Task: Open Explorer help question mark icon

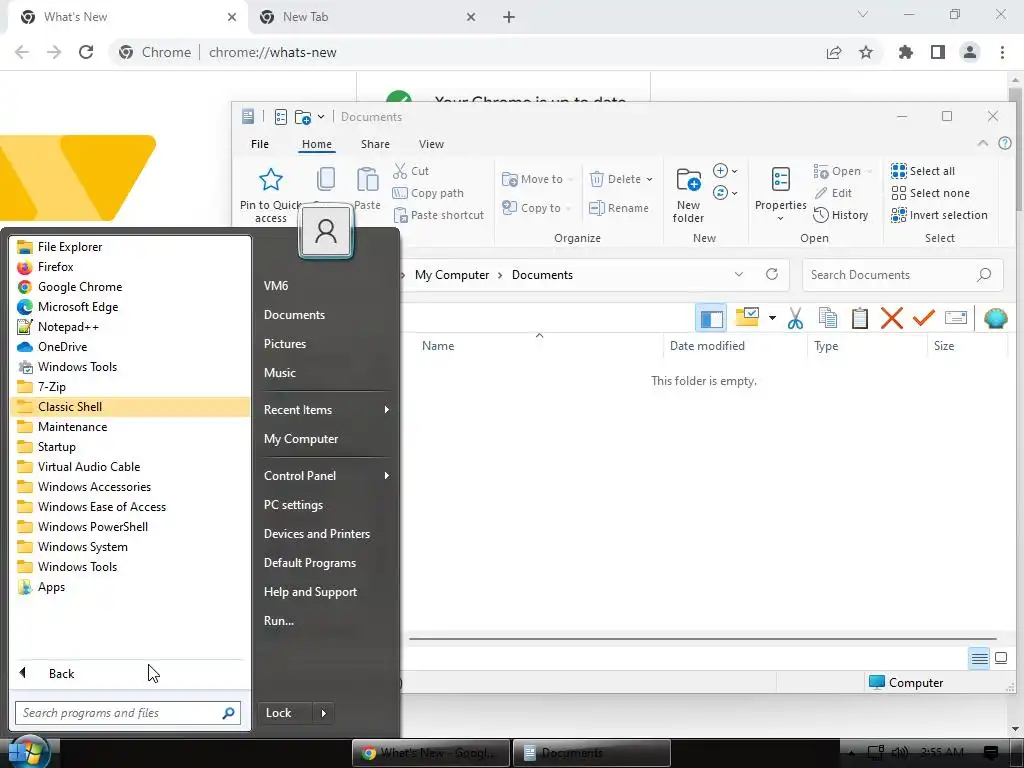Action: click(1005, 143)
